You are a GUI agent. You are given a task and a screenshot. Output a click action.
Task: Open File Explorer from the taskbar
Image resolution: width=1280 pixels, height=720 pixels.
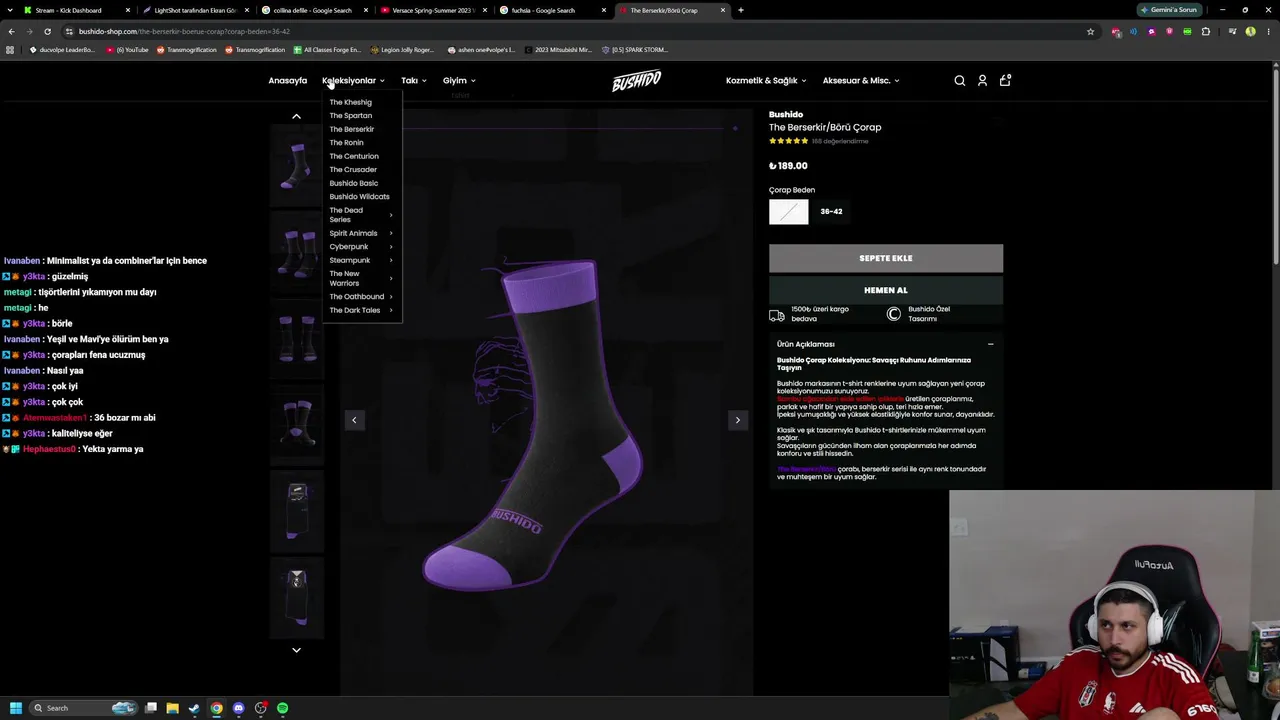(x=172, y=708)
